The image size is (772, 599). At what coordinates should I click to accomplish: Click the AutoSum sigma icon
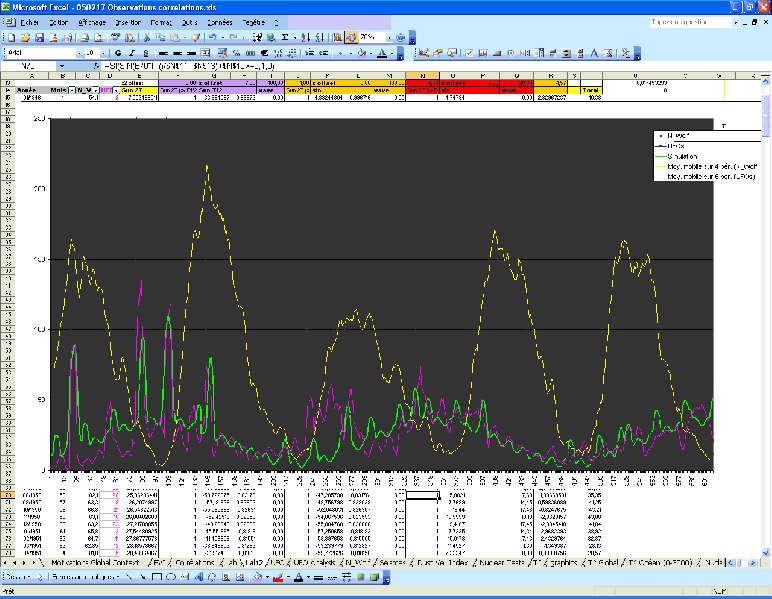[x=285, y=37]
